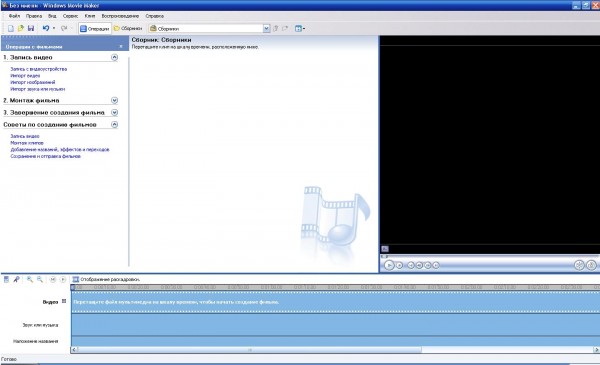Image resolution: width=600 pixels, height=365 pixels.
Task: Click the Импорт видео link
Action: tap(25, 76)
